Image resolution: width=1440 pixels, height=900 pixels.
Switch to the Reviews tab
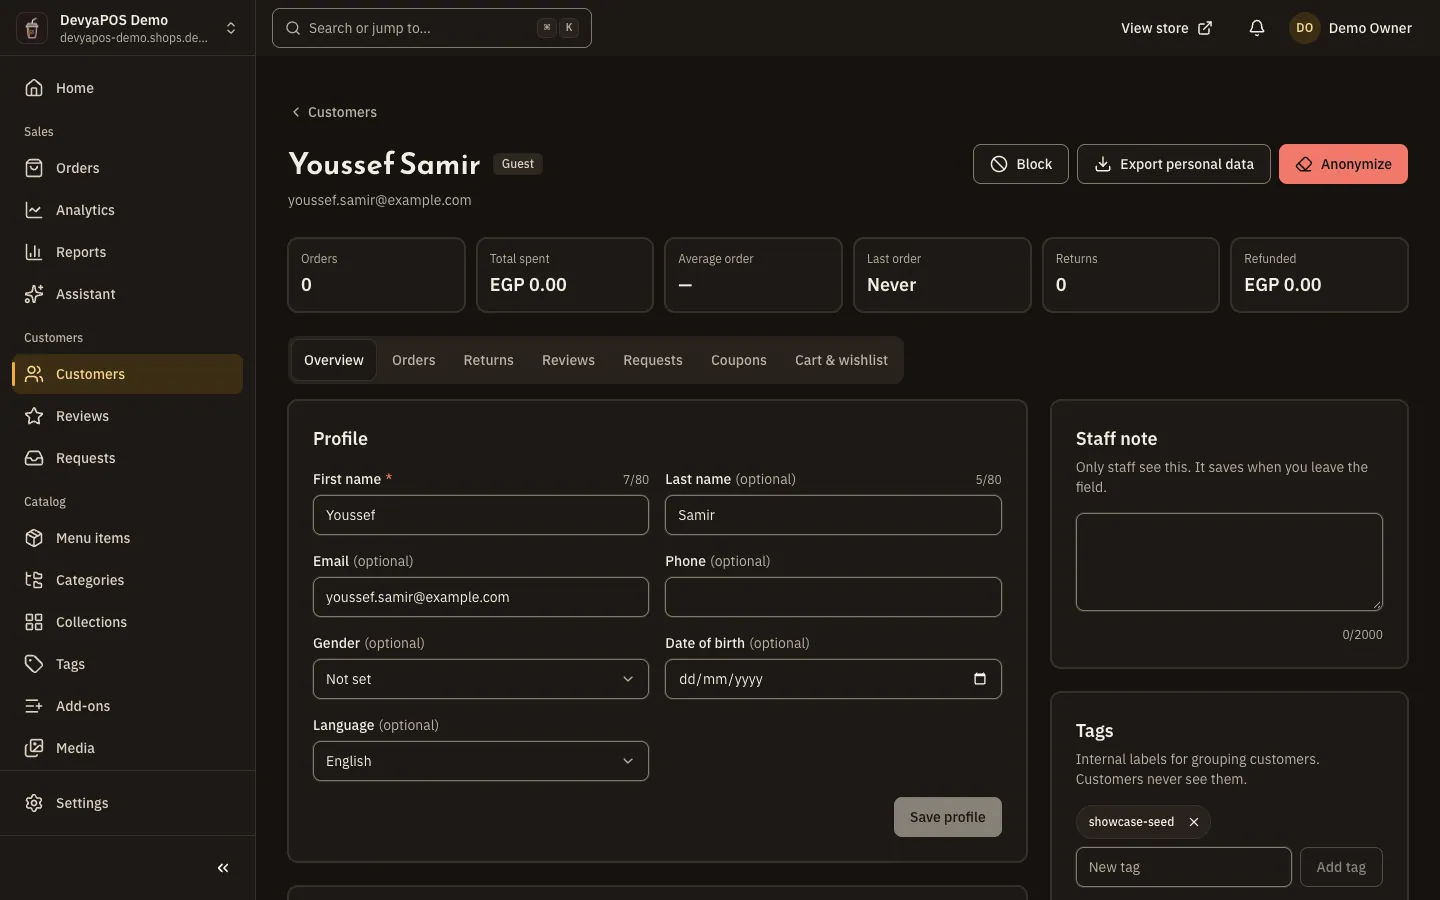568,360
